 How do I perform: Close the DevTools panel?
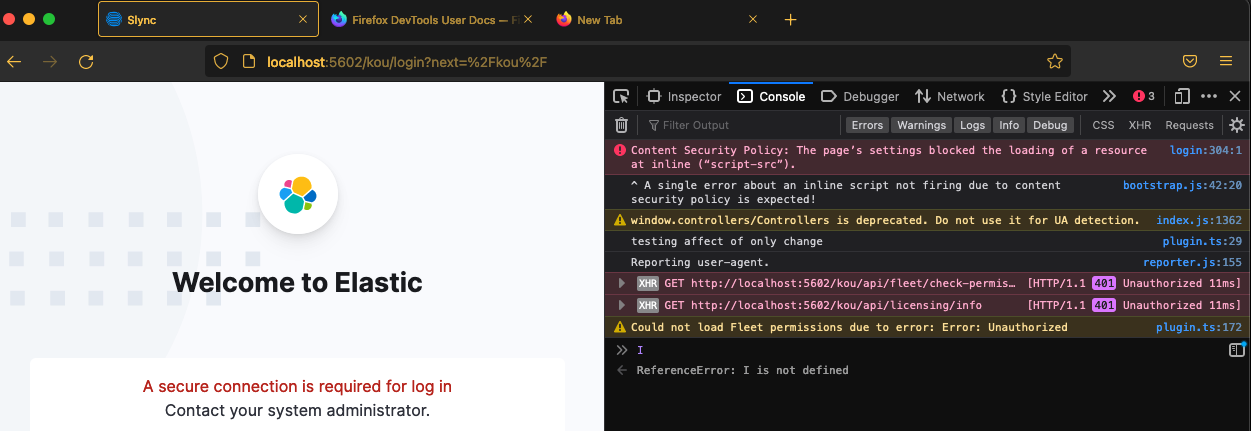tap(1235, 96)
